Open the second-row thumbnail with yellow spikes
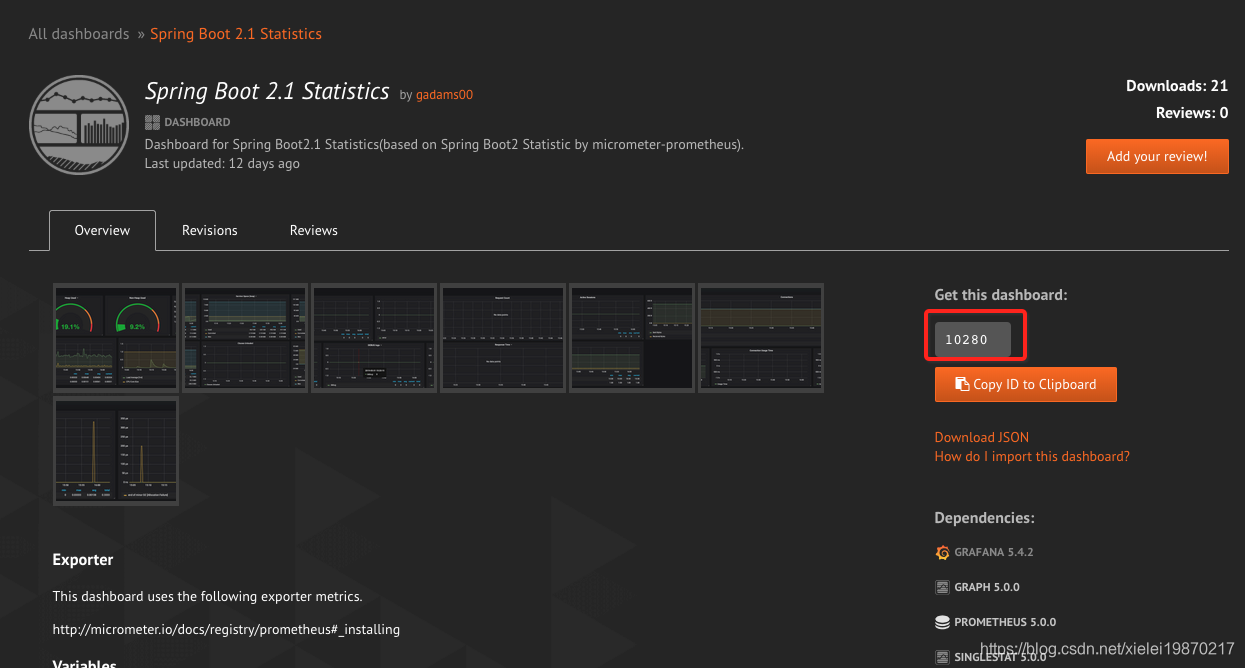 click(x=115, y=451)
